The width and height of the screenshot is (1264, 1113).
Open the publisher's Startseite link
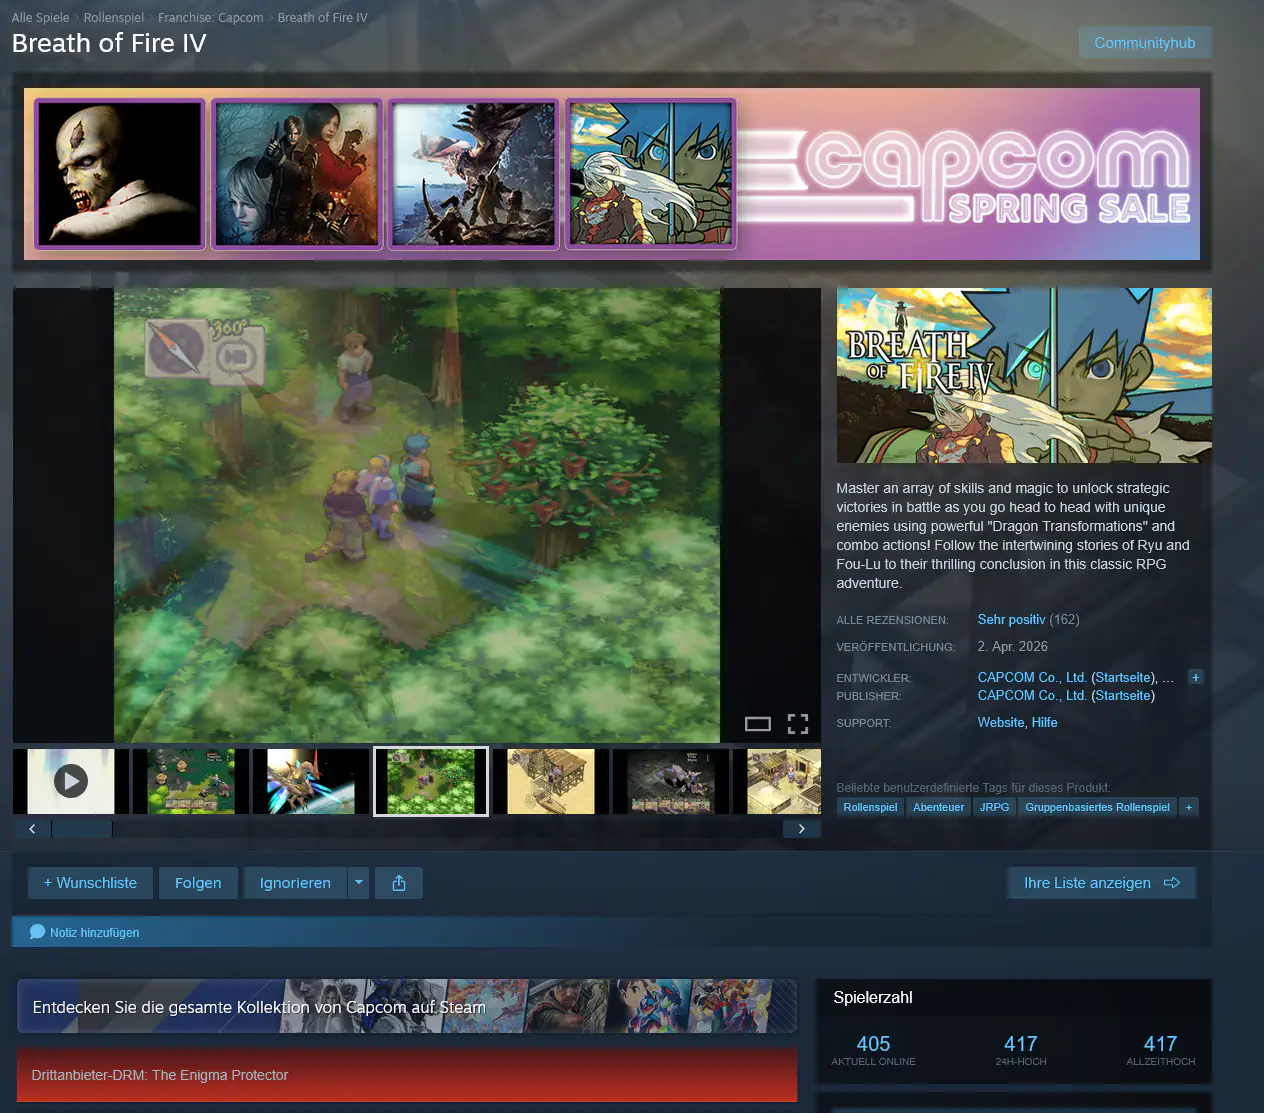tap(1123, 695)
